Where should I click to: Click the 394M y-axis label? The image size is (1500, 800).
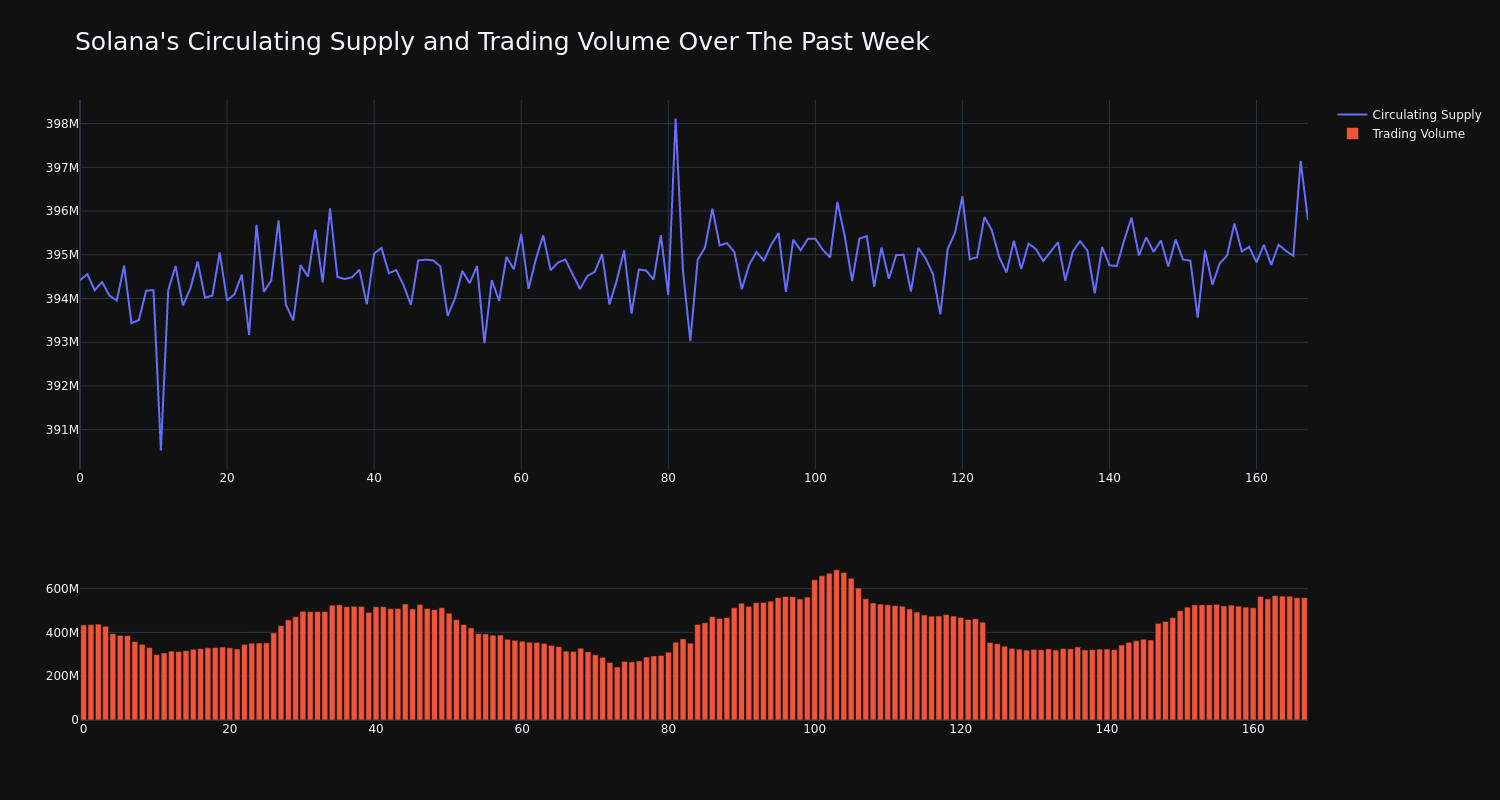[x=62, y=299]
